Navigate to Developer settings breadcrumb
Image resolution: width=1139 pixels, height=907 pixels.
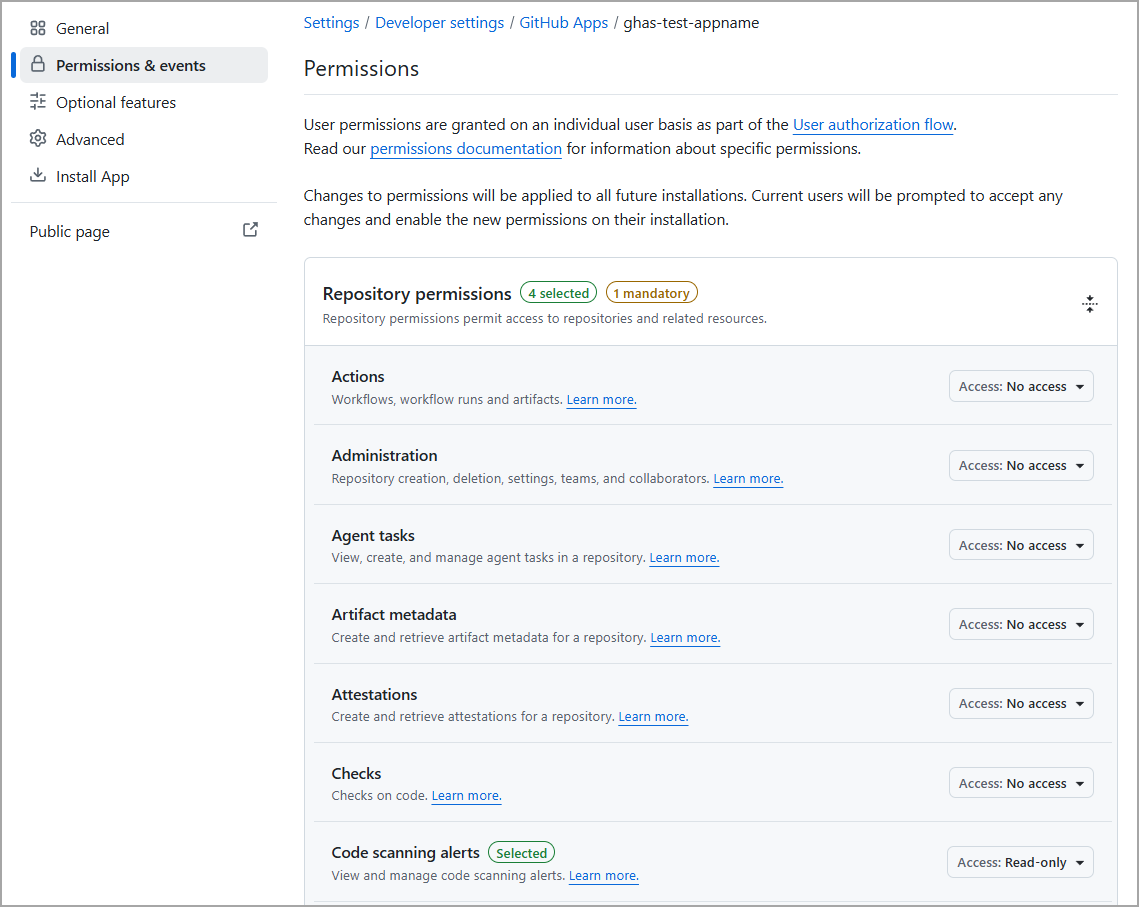click(x=439, y=23)
